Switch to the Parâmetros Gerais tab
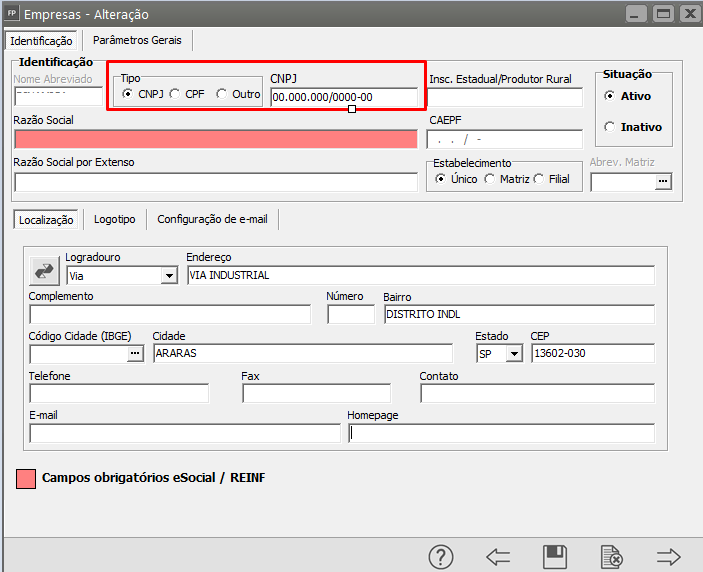The image size is (703, 572). pyautogui.click(x=136, y=40)
